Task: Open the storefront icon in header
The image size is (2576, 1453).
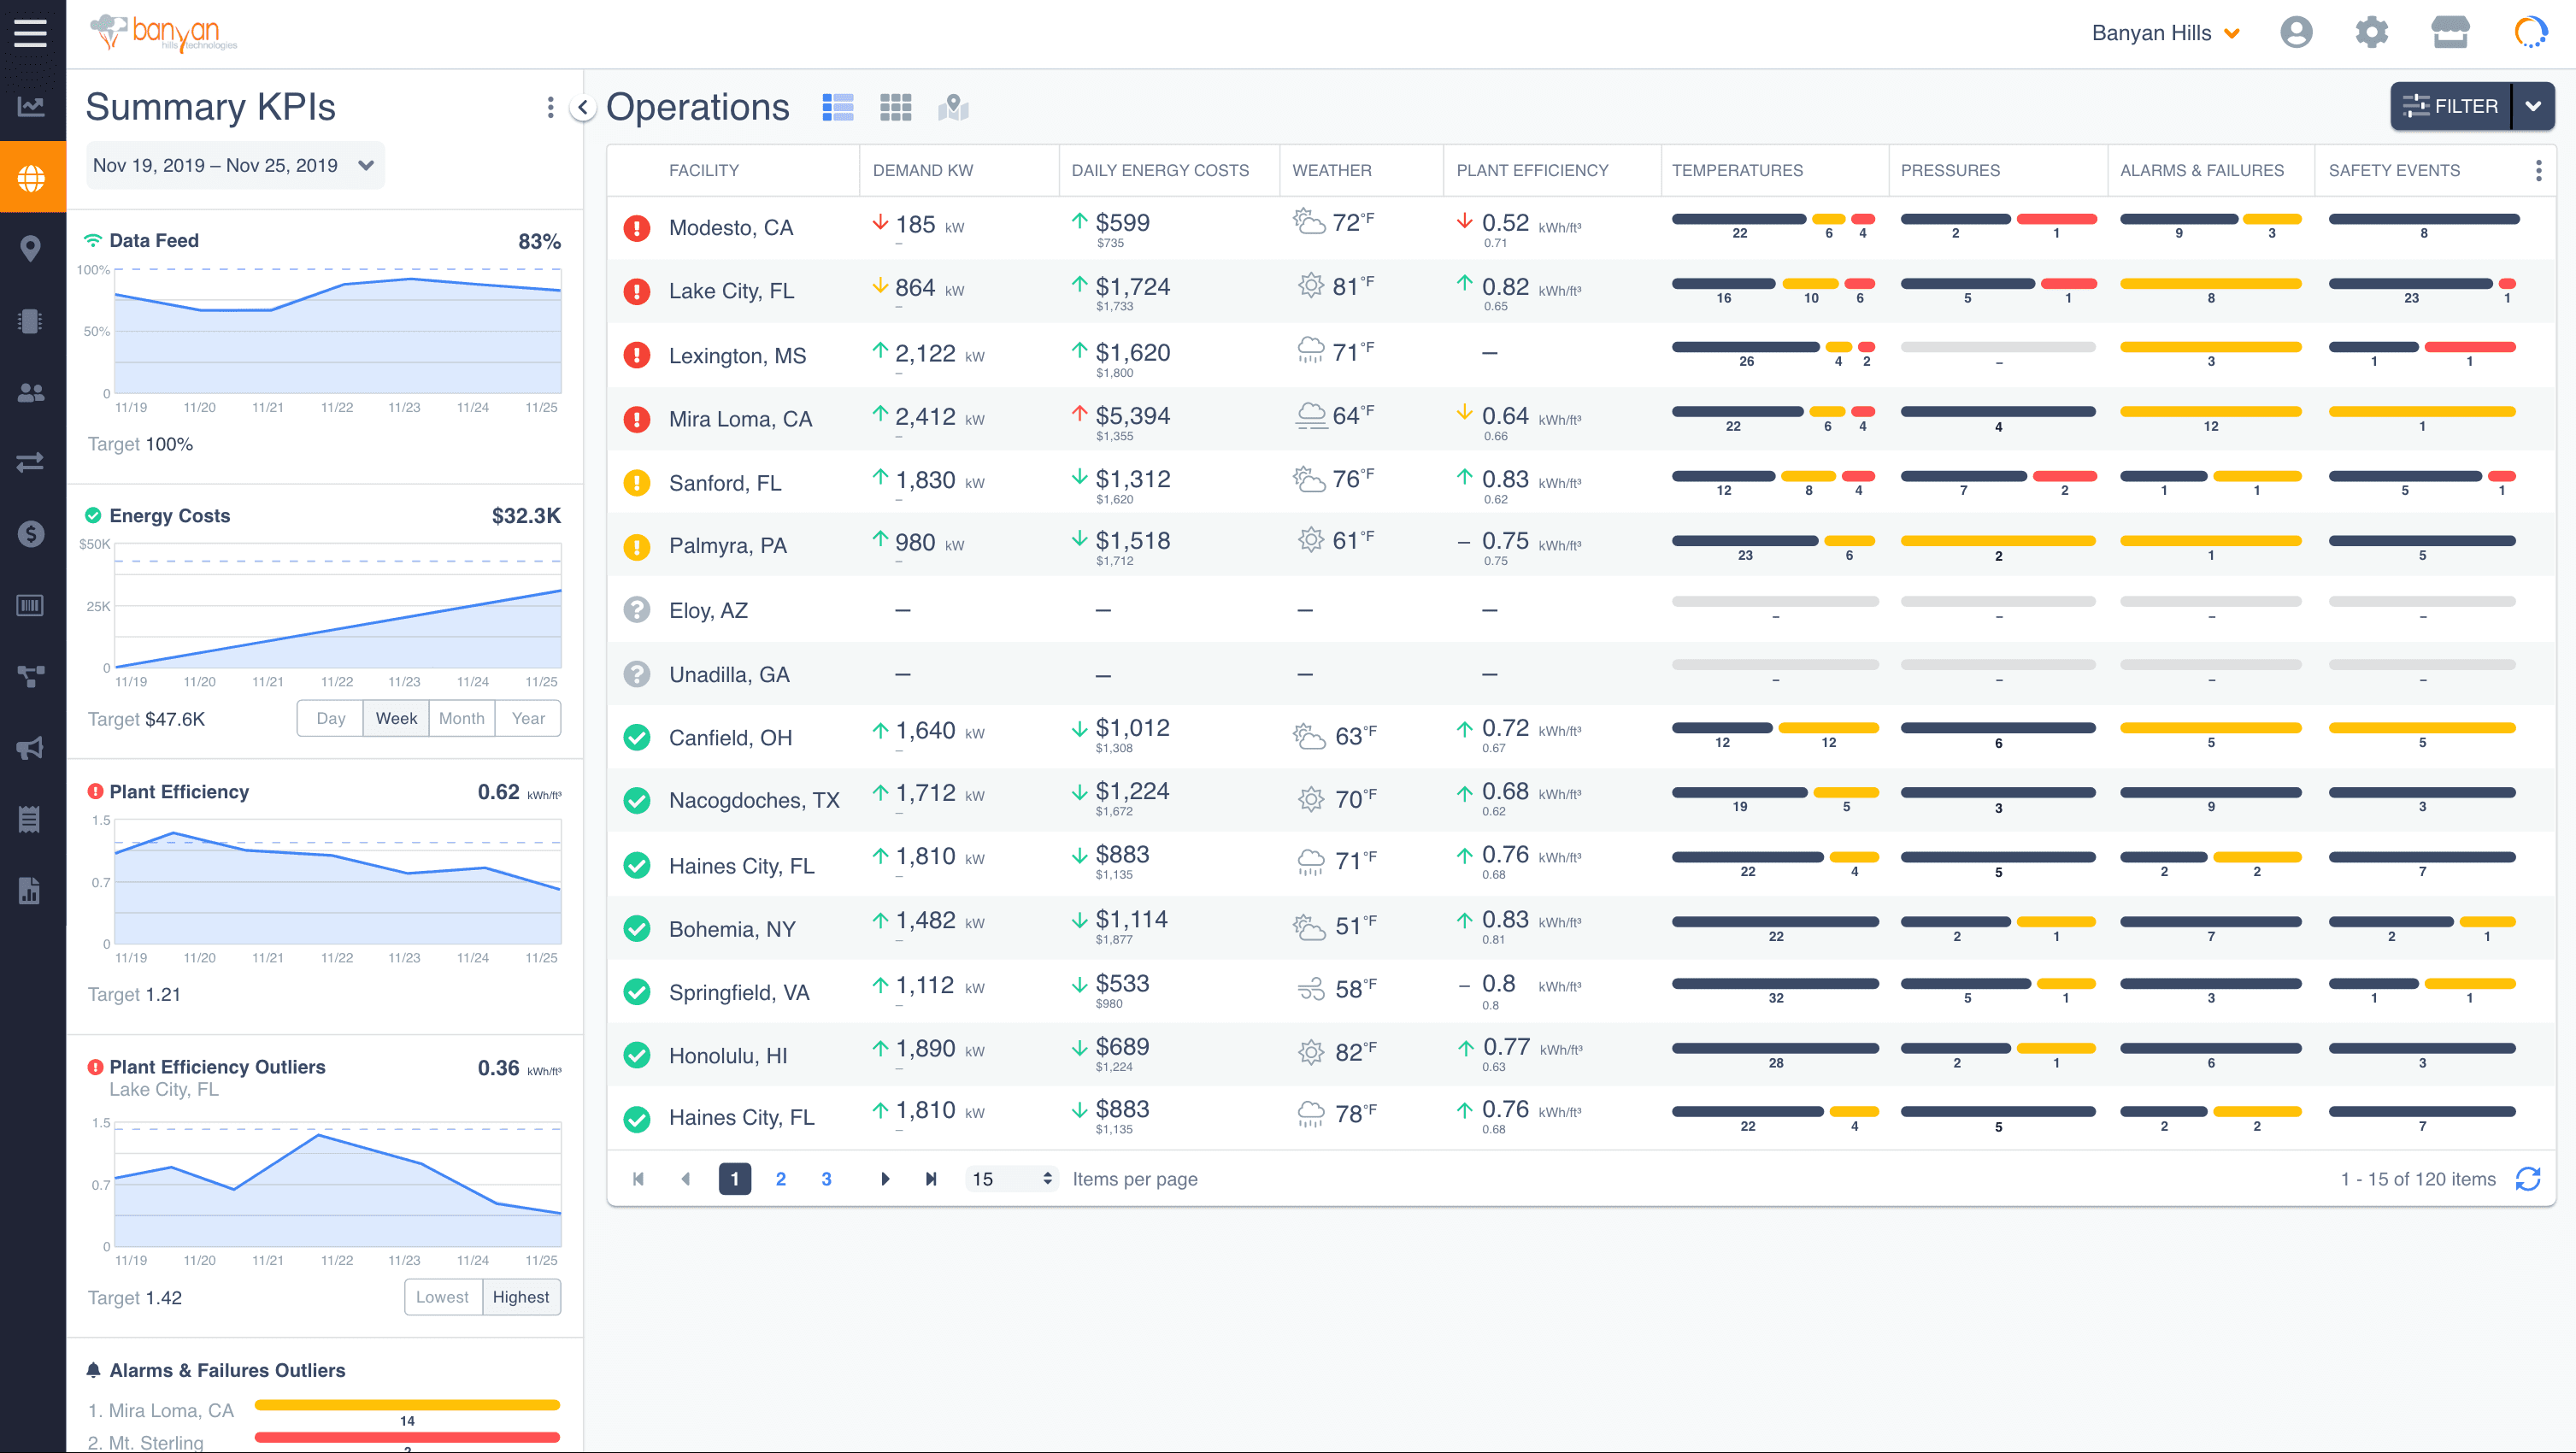Action: click(2450, 33)
